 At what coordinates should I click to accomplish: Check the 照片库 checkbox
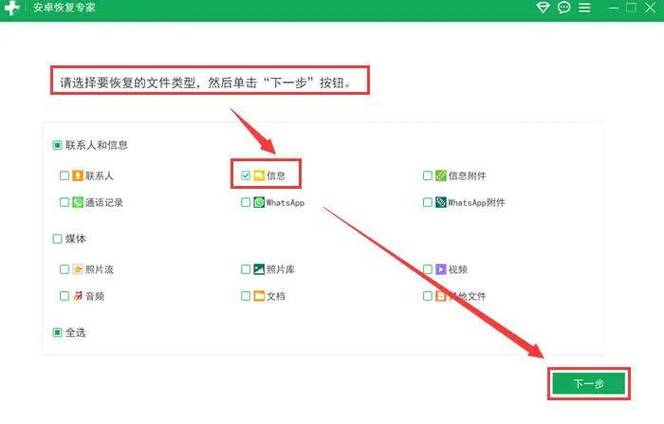[246, 269]
